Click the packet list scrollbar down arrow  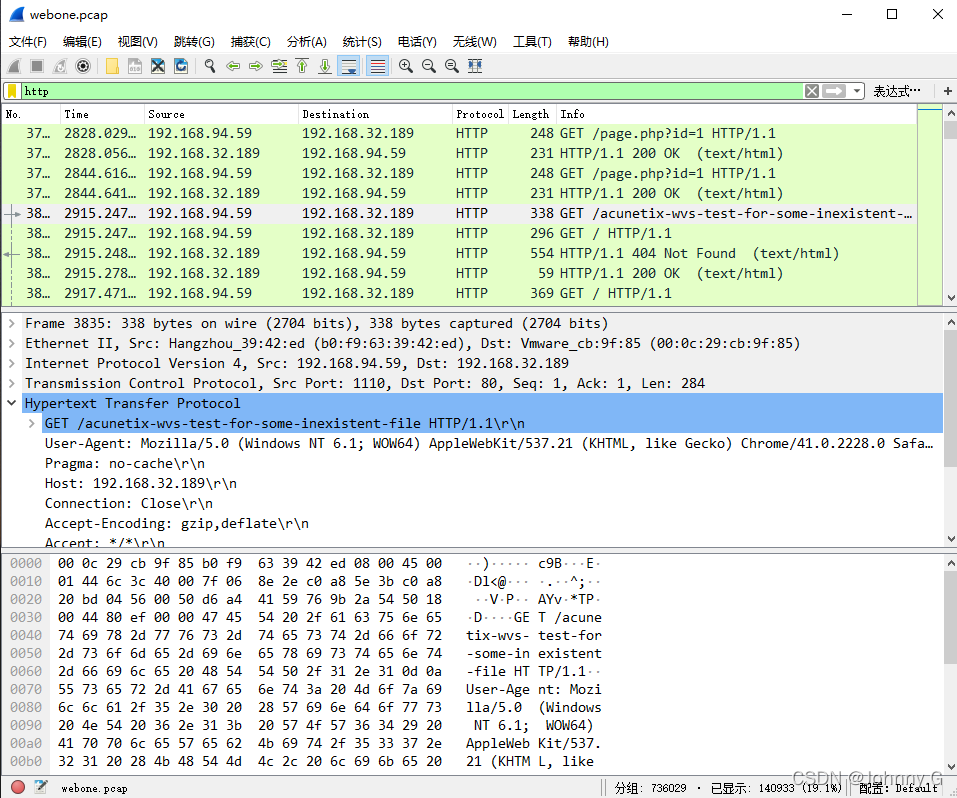950,298
